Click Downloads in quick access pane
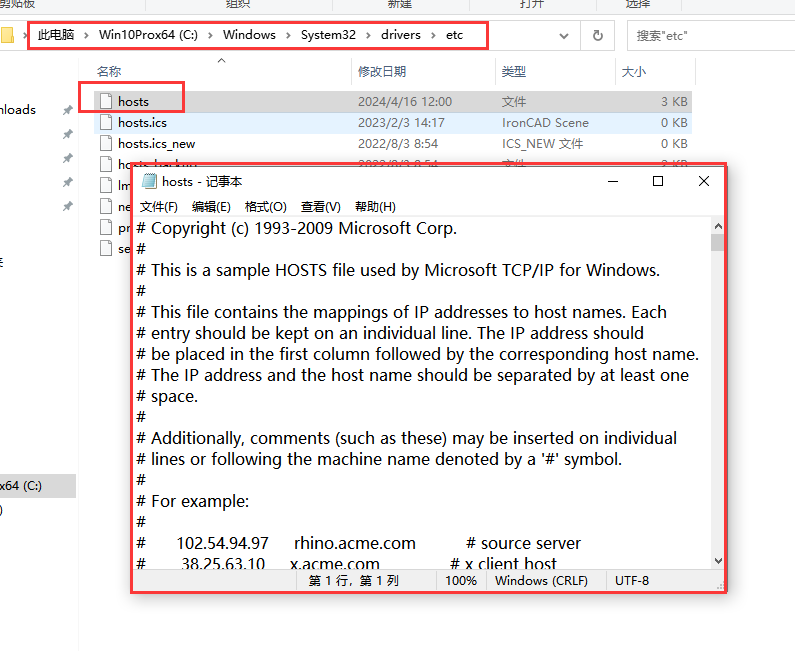The height and width of the screenshot is (651, 795). pos(18,110)
